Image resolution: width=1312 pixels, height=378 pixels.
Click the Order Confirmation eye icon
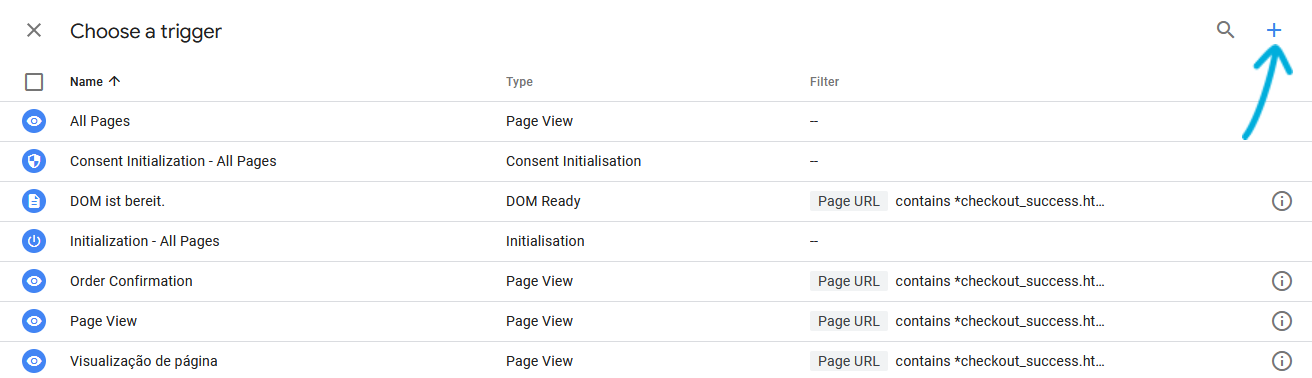click(34, 281)
